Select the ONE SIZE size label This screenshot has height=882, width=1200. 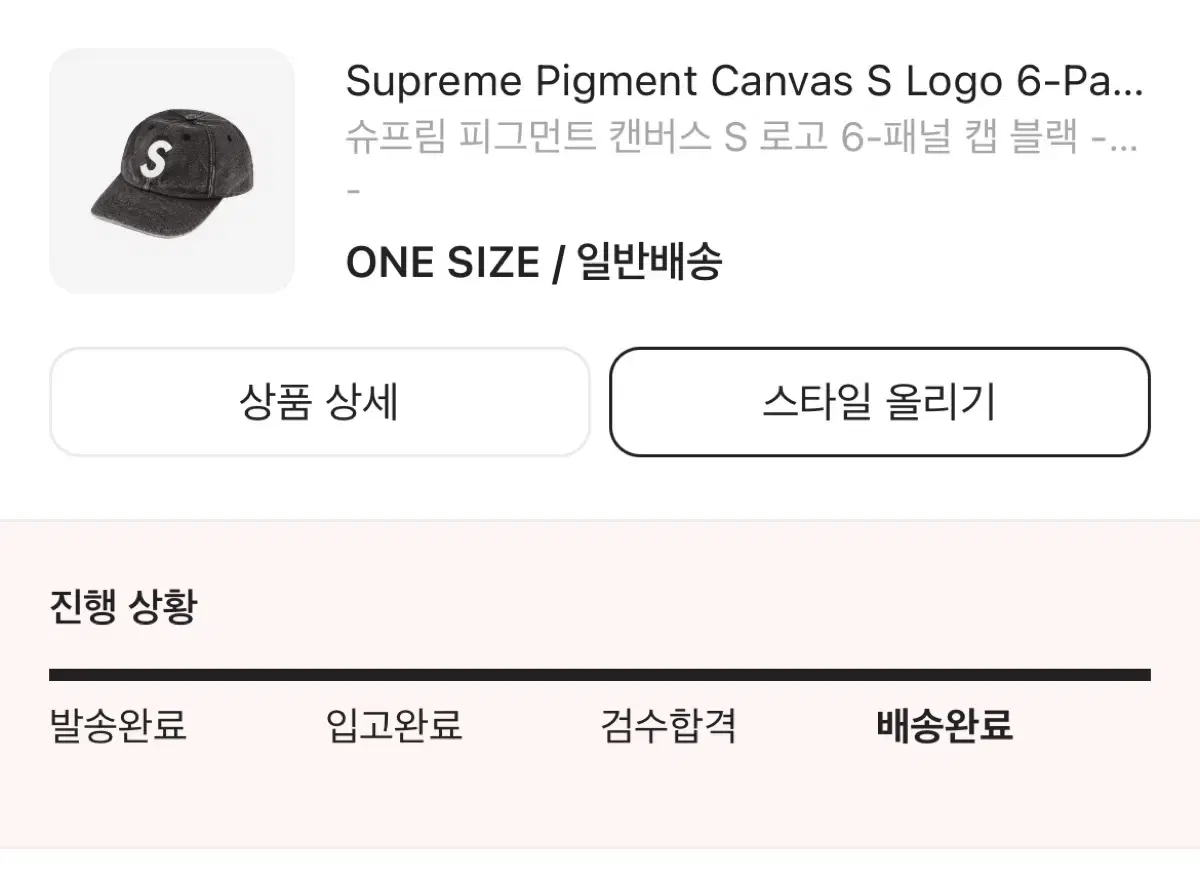tap(442, 263)
